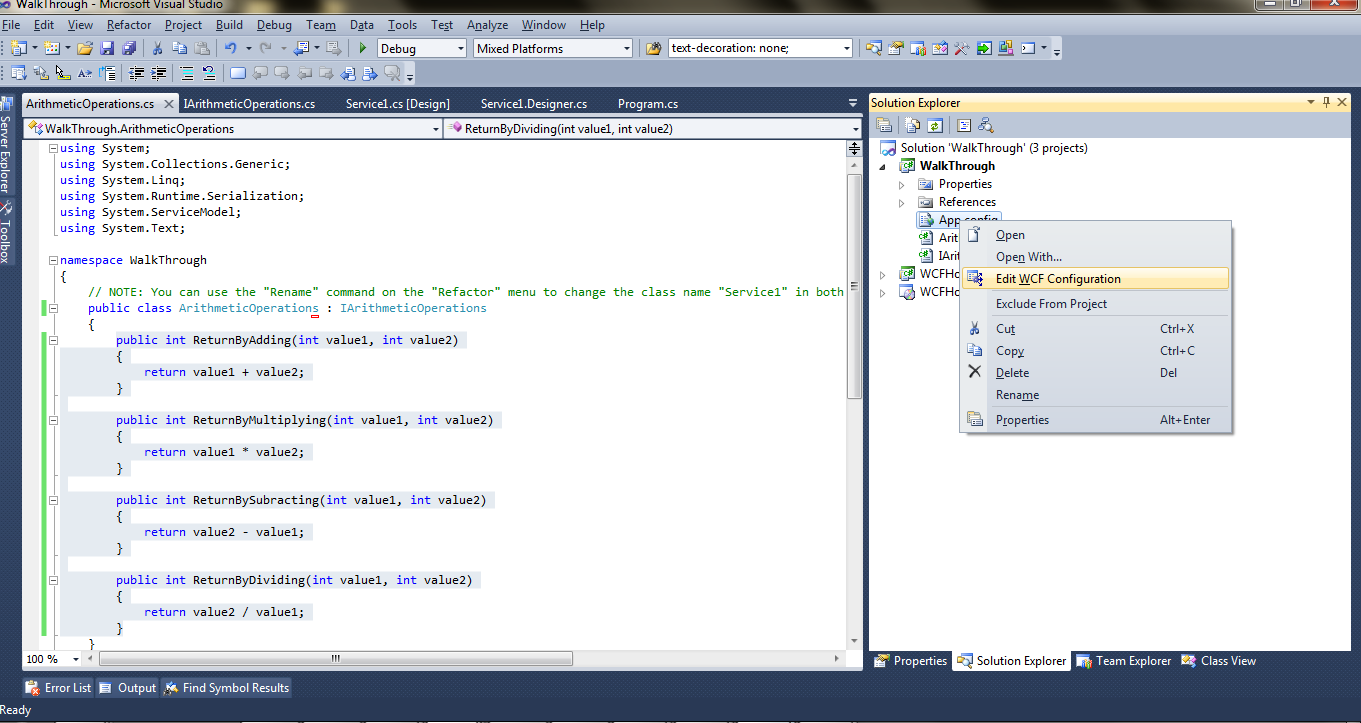Click the Toolbox wrench-and-hammer icon in the main toolbar
The width and height of the screenshot is (1361, 723).
click(x=962, y=48)
